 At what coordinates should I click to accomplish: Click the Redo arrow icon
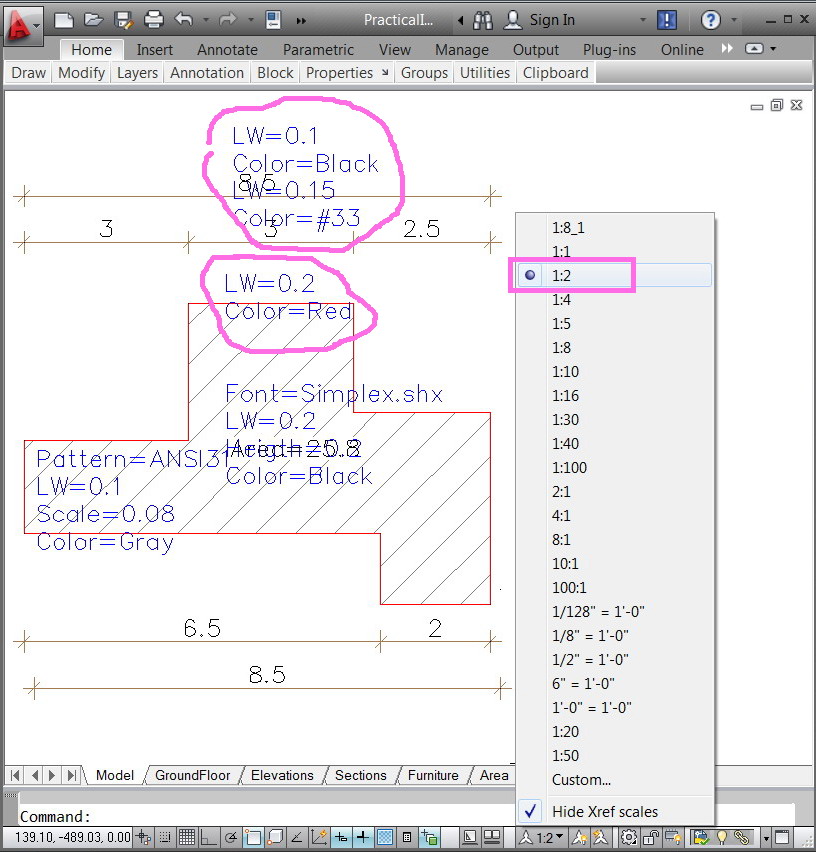(x=228, y=20)
